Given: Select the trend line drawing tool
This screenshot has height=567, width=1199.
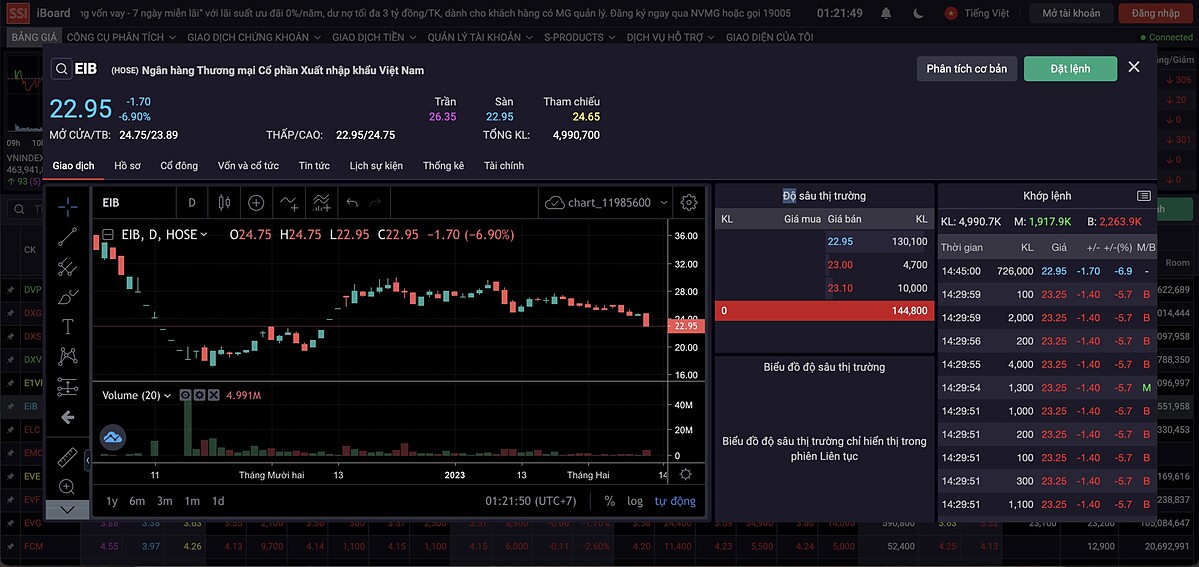Looking at the screenshot, I should (x=67, y=237).
